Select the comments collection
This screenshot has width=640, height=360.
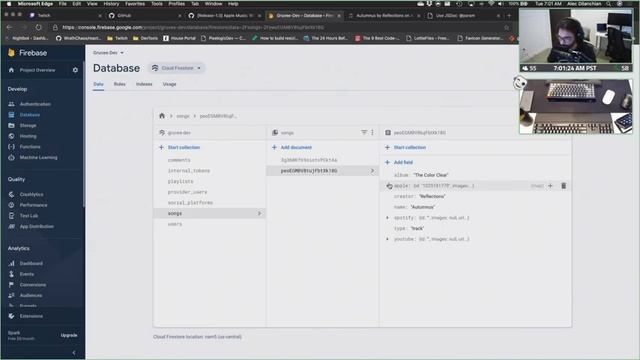click(x=179, y=160)
